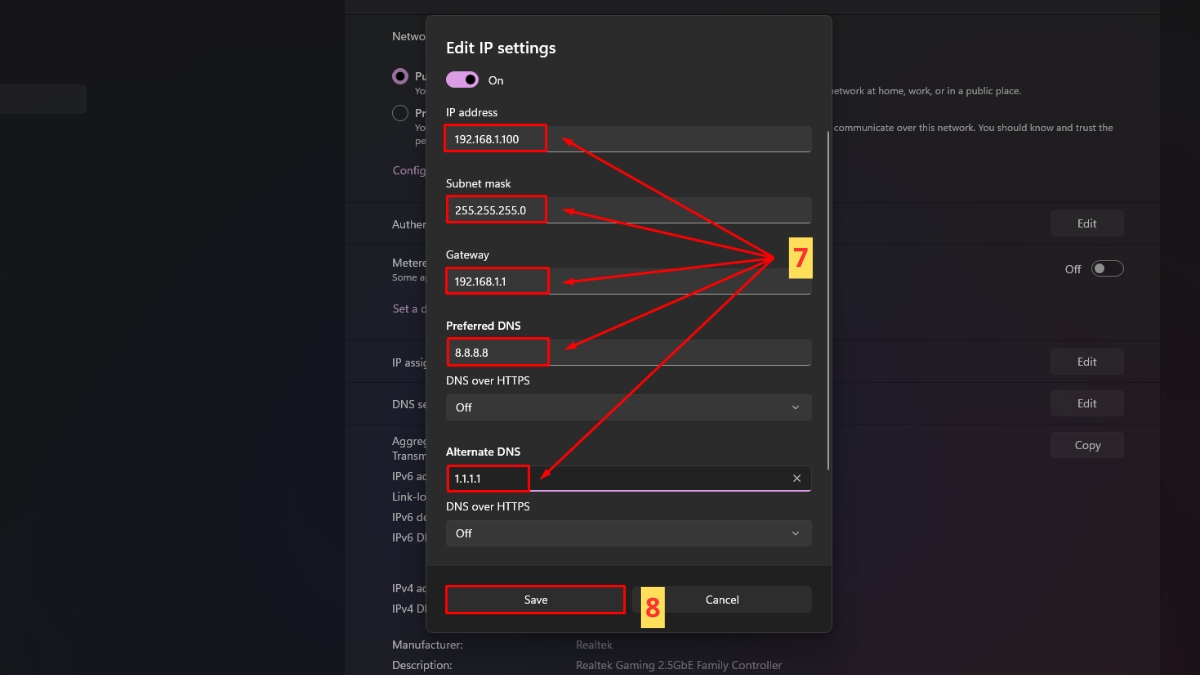Open DNS over HTTPS dropdown under Preferred DNS

tap(628, 407)
